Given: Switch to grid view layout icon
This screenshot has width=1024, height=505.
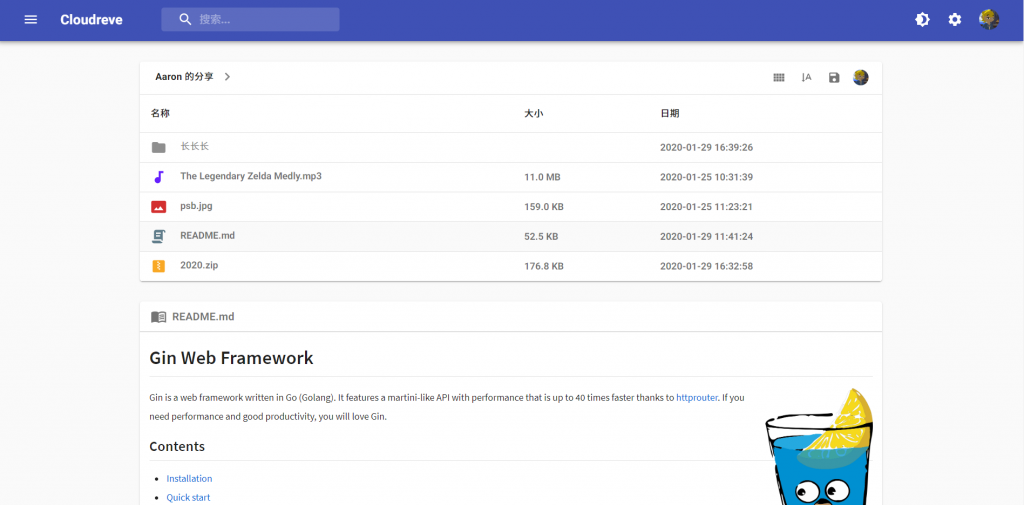Looking at the screenshot, I should (779, 78).
